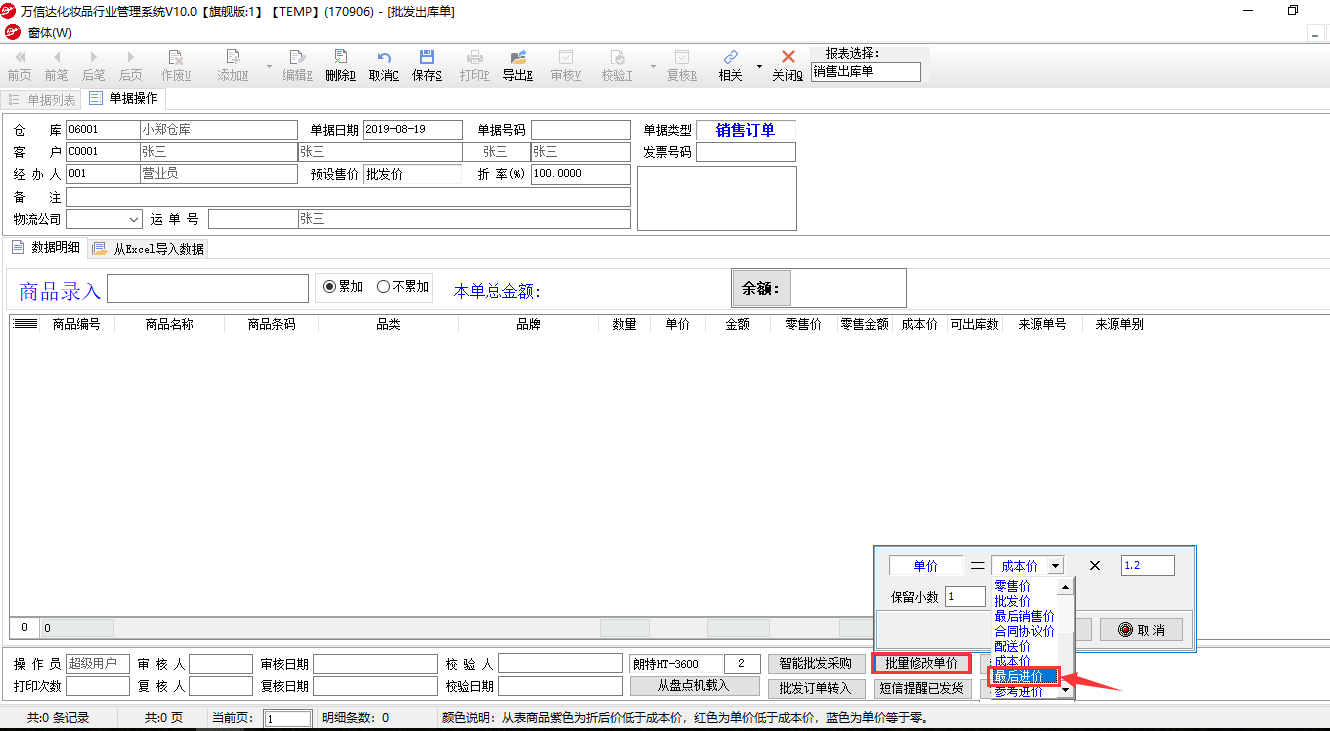Click the 商品编号 column header
Viewport: 1330px width, 731px height.
tap(77, 324)
